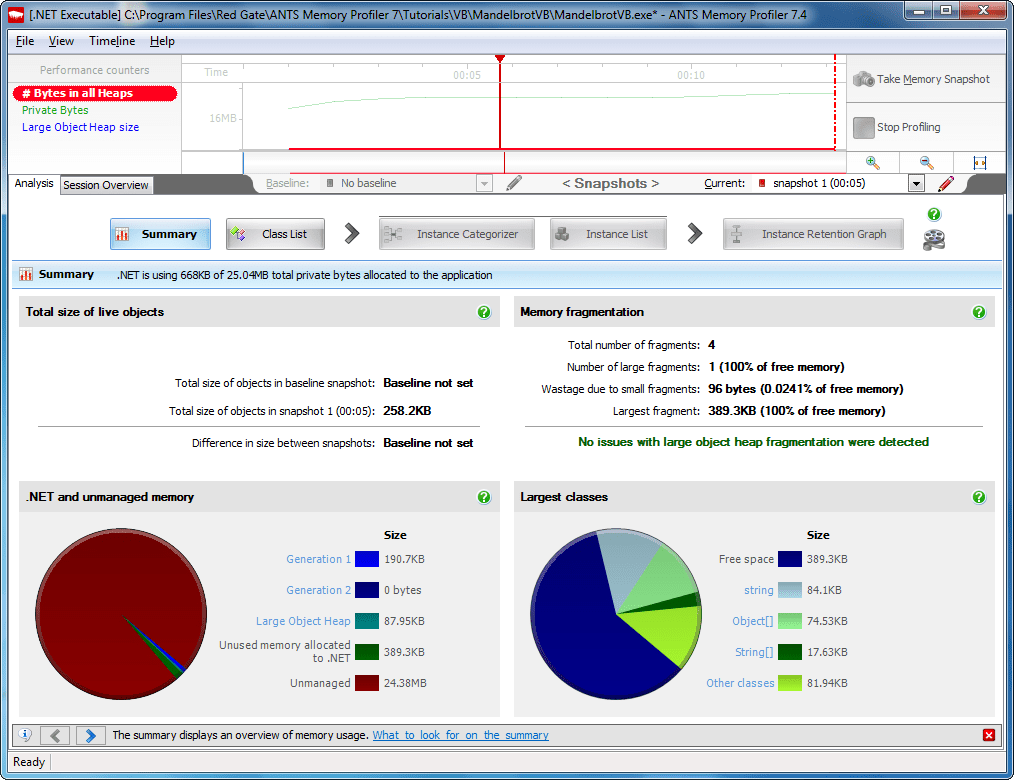Click the red pencil icon beside current snapshot

click(x=946, y=184)
